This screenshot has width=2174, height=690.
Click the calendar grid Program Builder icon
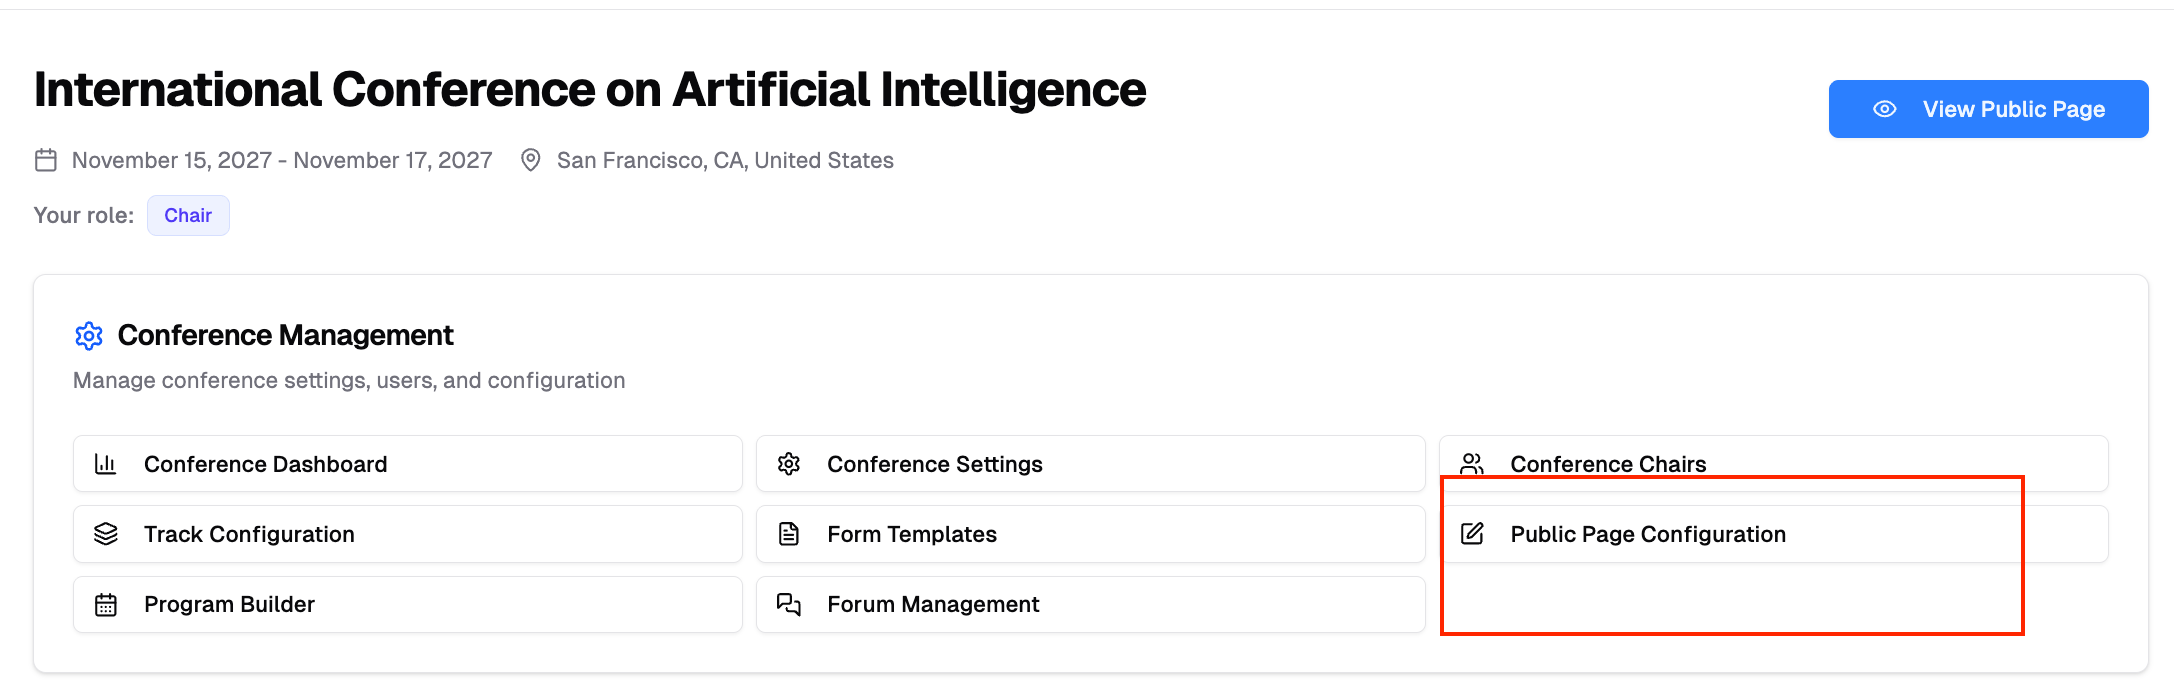point(106,604)
